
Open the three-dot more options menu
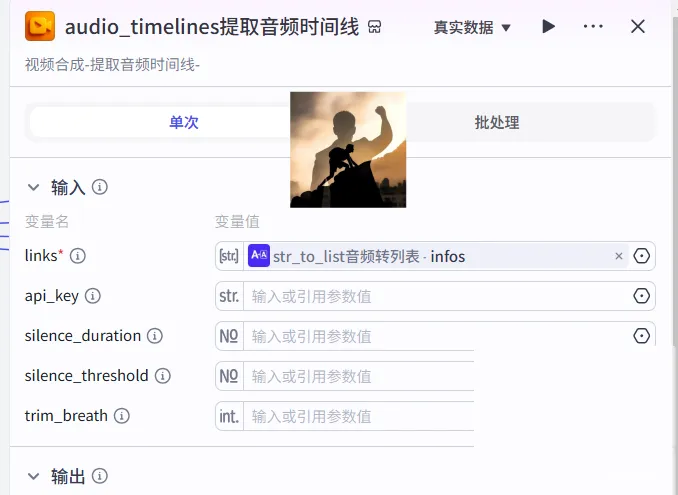pos(593,26)
